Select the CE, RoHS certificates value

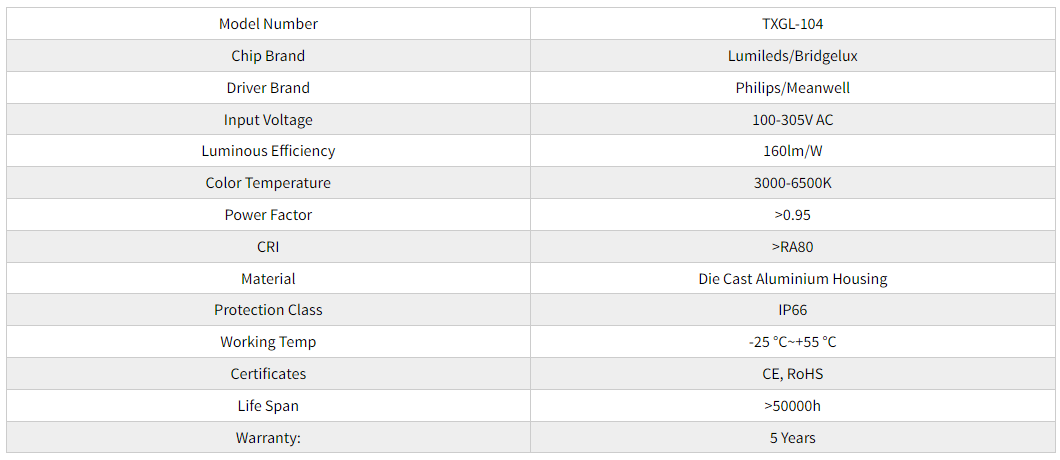click(x=792, y=373)
